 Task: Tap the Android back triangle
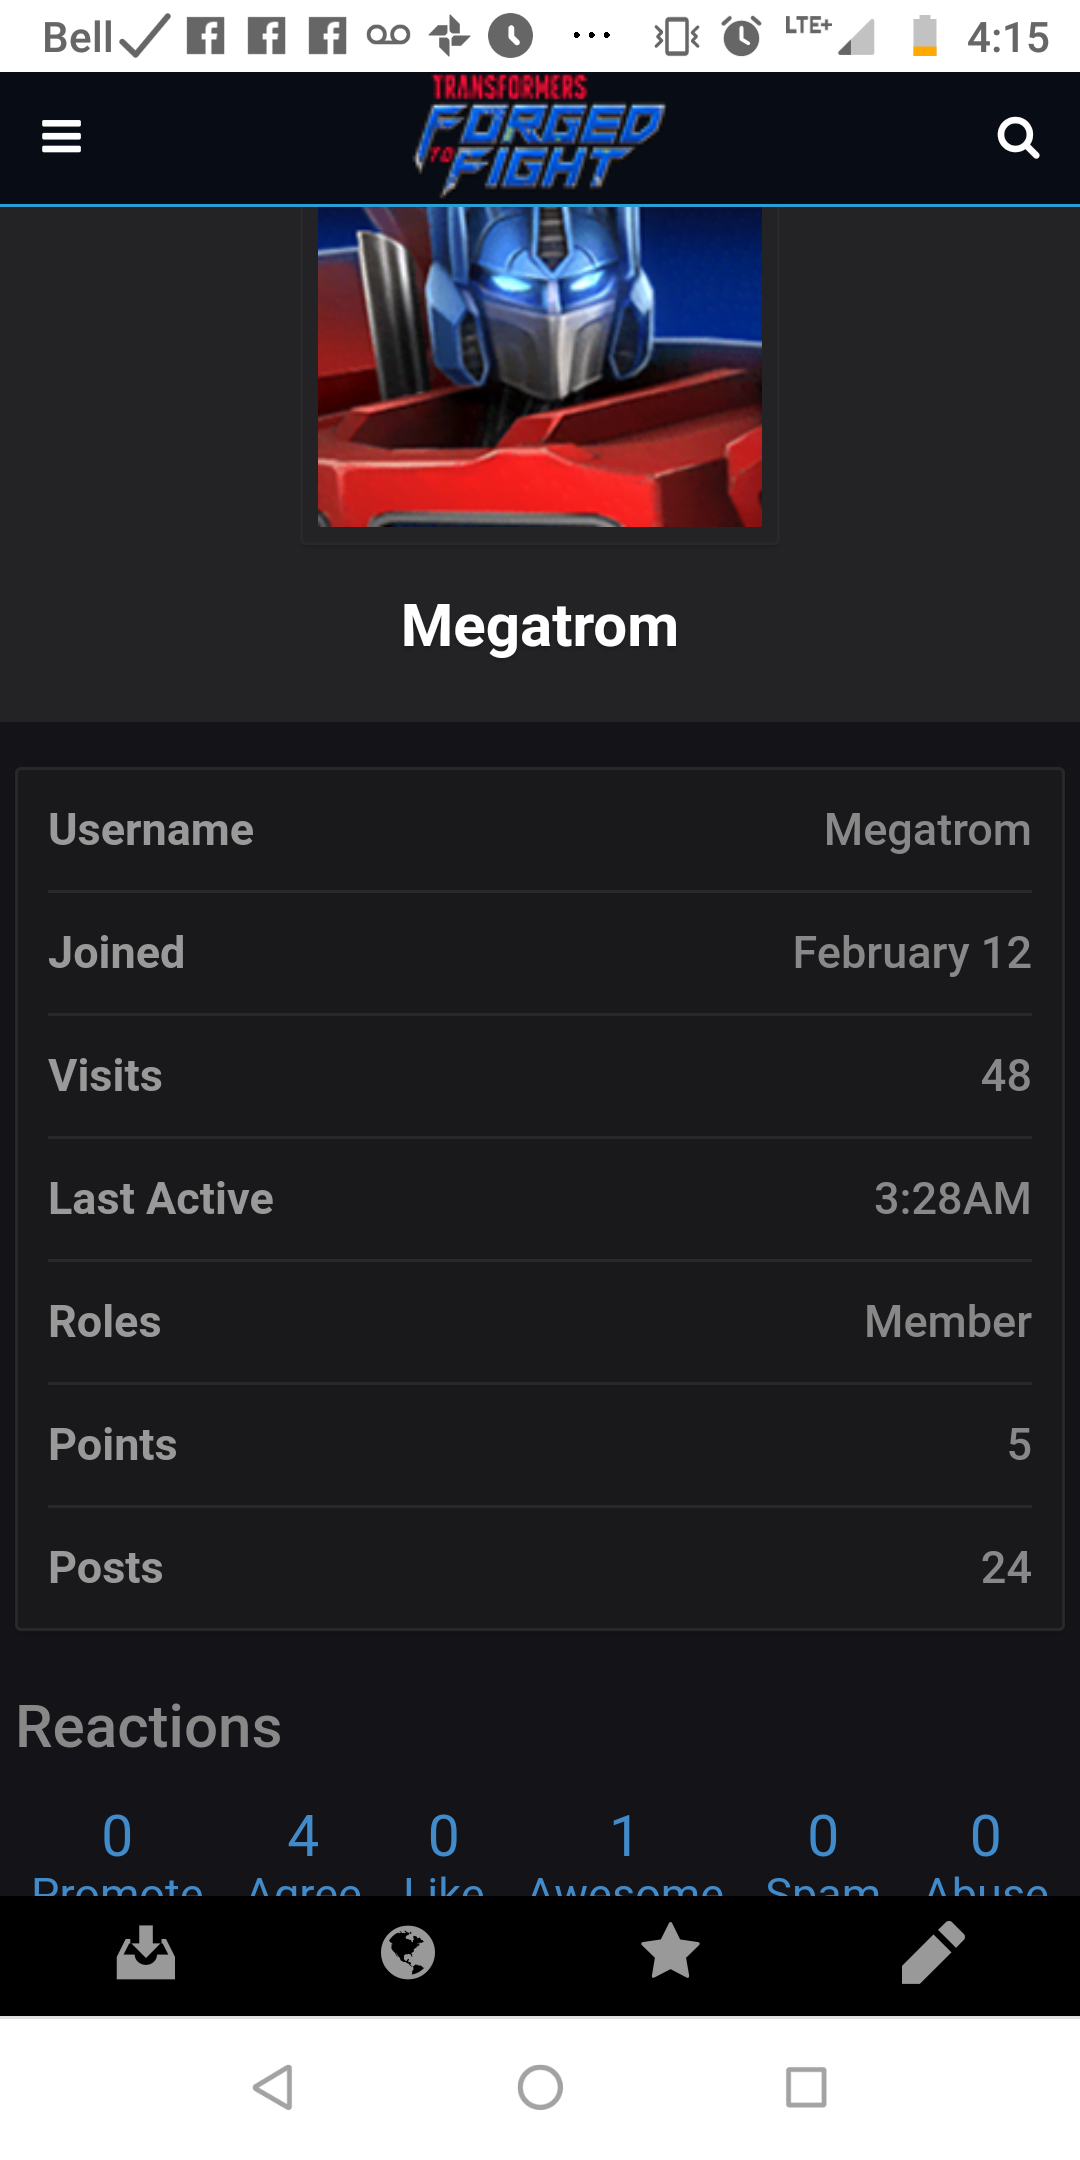pyautogui.click(x=273, y=2088)
